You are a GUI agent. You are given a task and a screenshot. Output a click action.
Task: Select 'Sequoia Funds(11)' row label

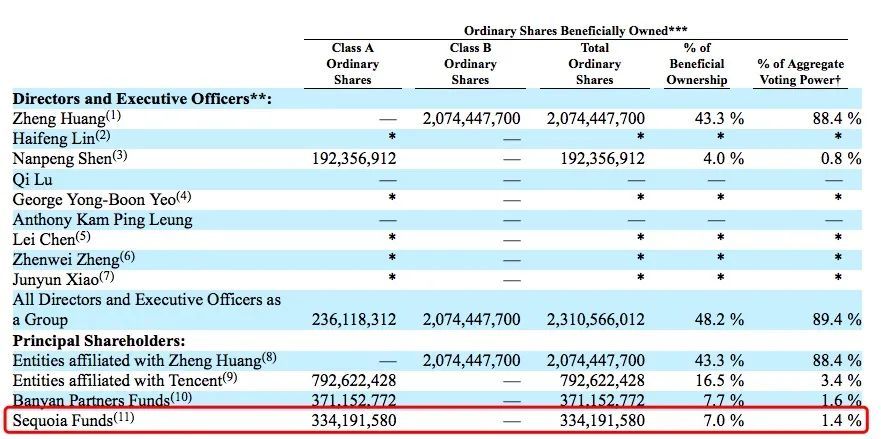(74, 420)
